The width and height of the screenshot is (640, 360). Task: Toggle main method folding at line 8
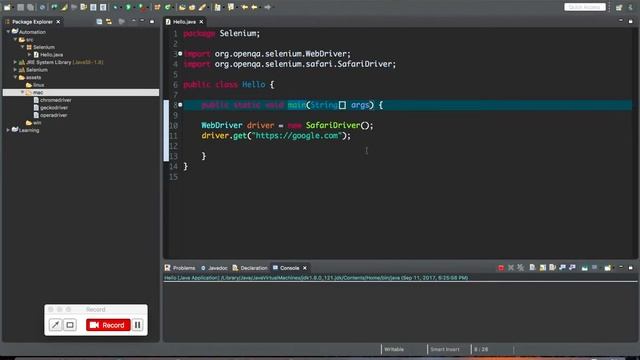[x=180, y=105]
